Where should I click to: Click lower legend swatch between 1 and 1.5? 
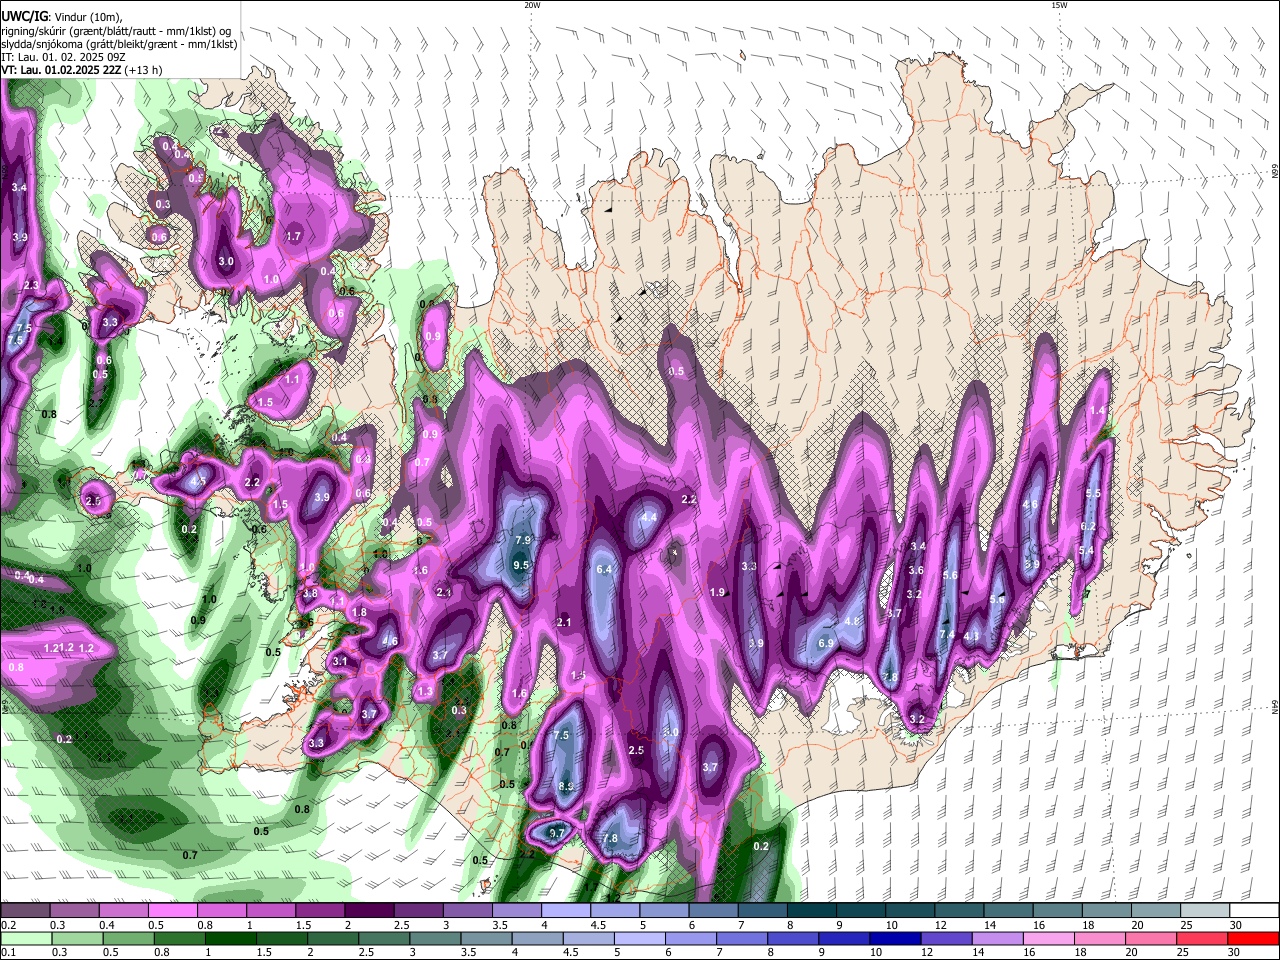(x=229, y=938)
